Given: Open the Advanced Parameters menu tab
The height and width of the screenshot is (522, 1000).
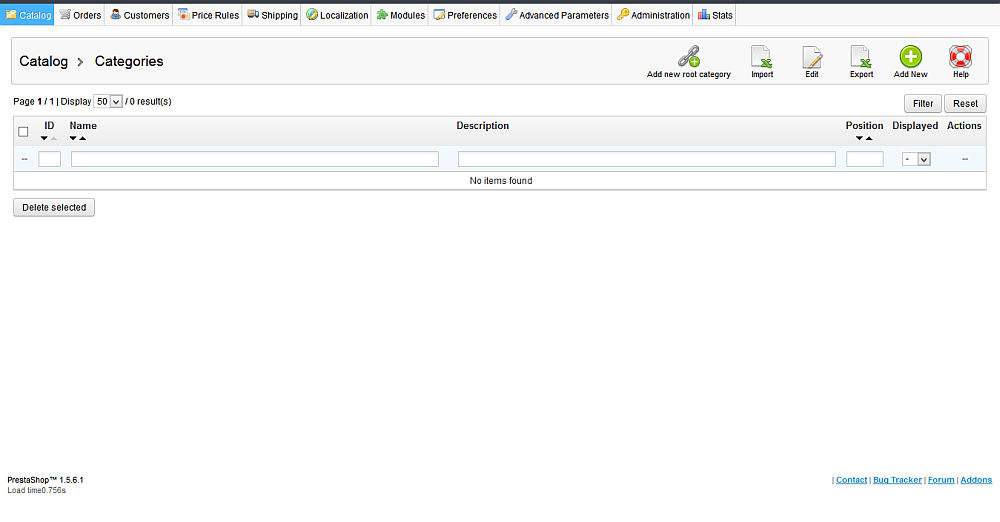Looking at the screenshot, I should (556, 15).
